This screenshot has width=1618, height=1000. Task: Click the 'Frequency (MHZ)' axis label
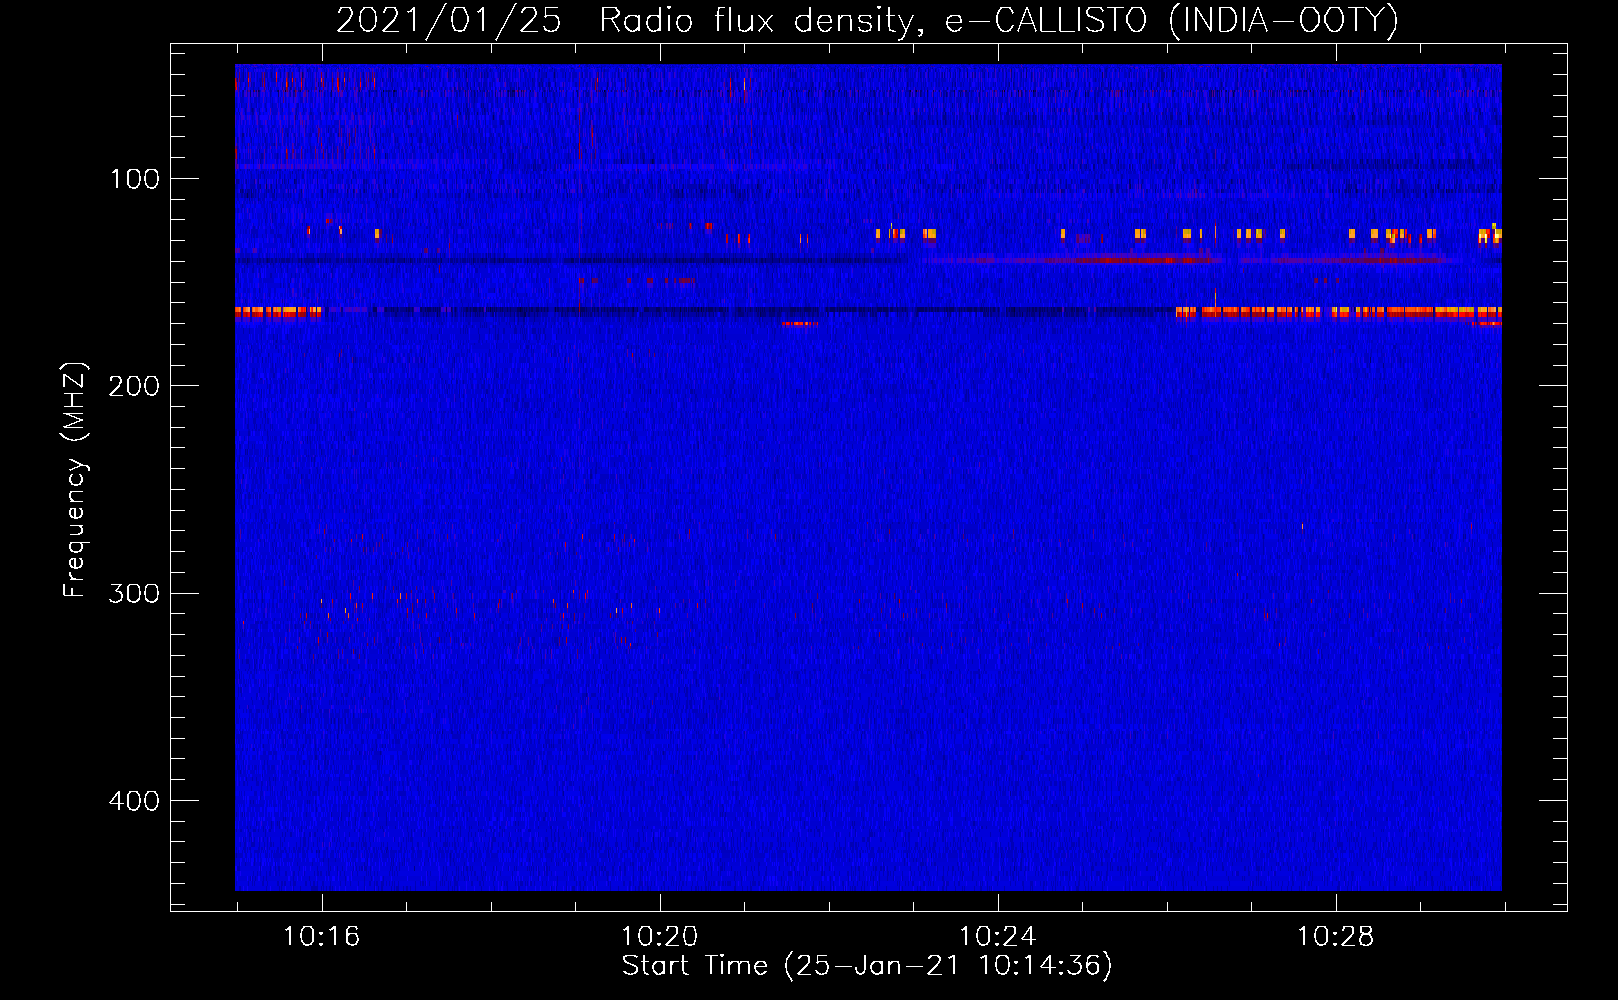coord(75,480)
